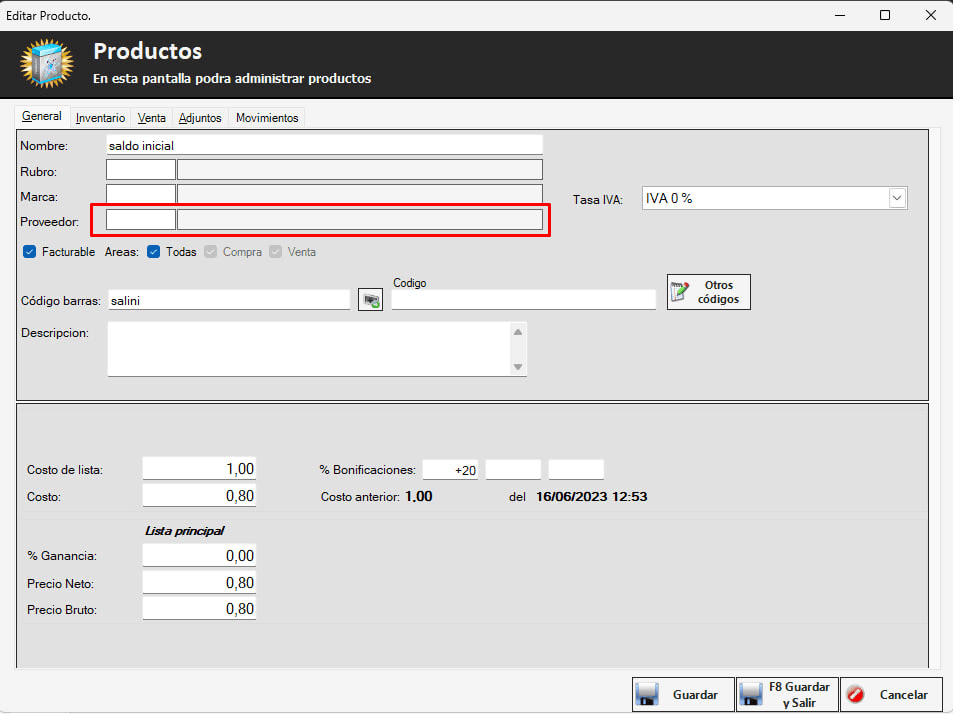953x714 pixels.
Task: Select the Nombre text field
Action: pyautogui.click(x=324, y=146)
